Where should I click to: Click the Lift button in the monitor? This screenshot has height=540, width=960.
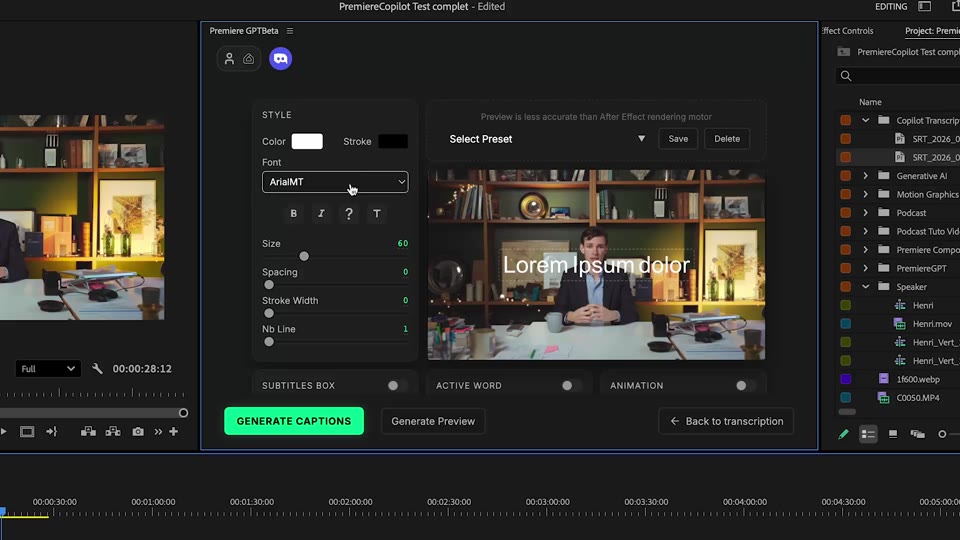88,432
